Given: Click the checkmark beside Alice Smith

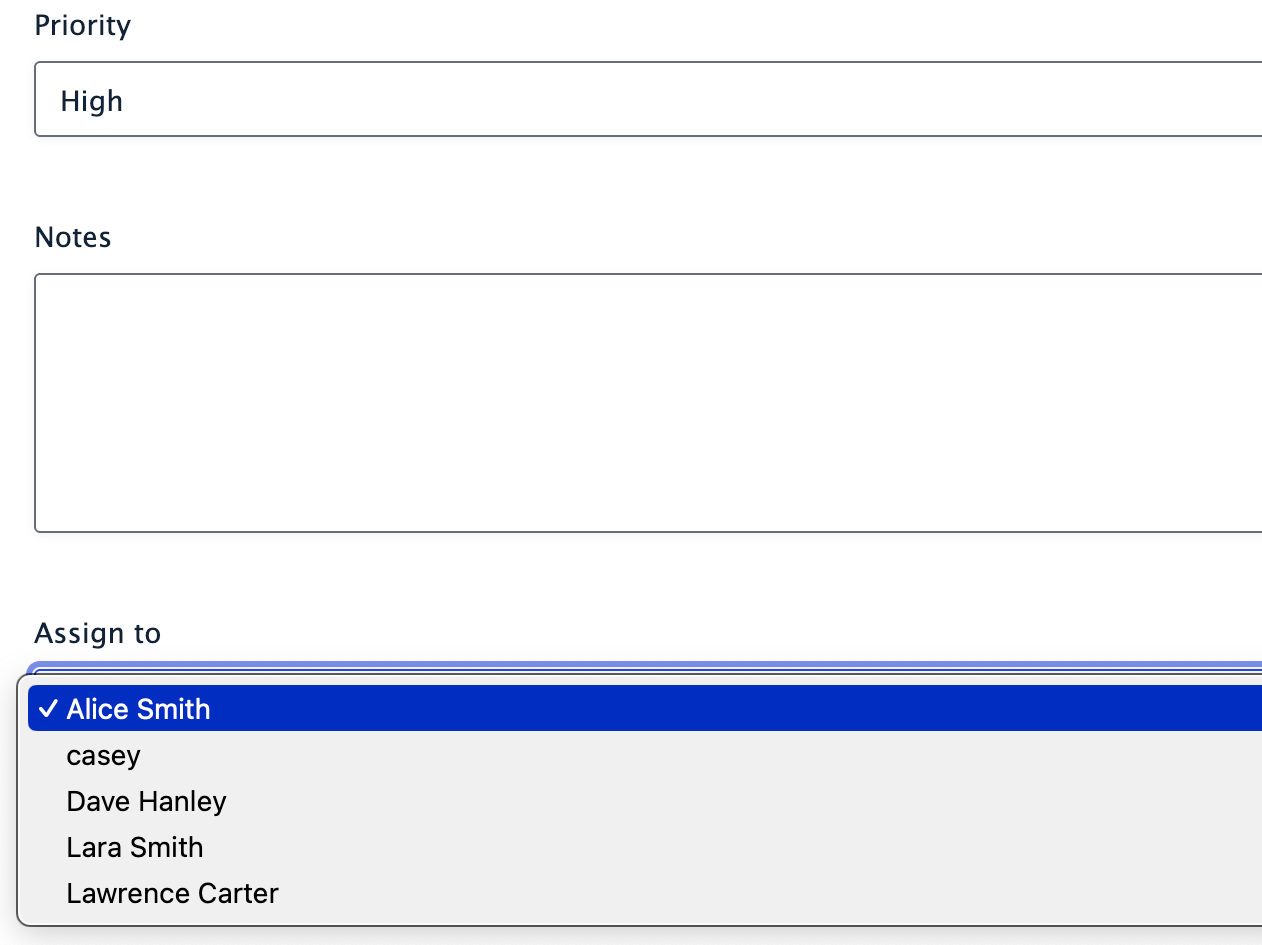Looking at the screenshot, I should 47,708.
